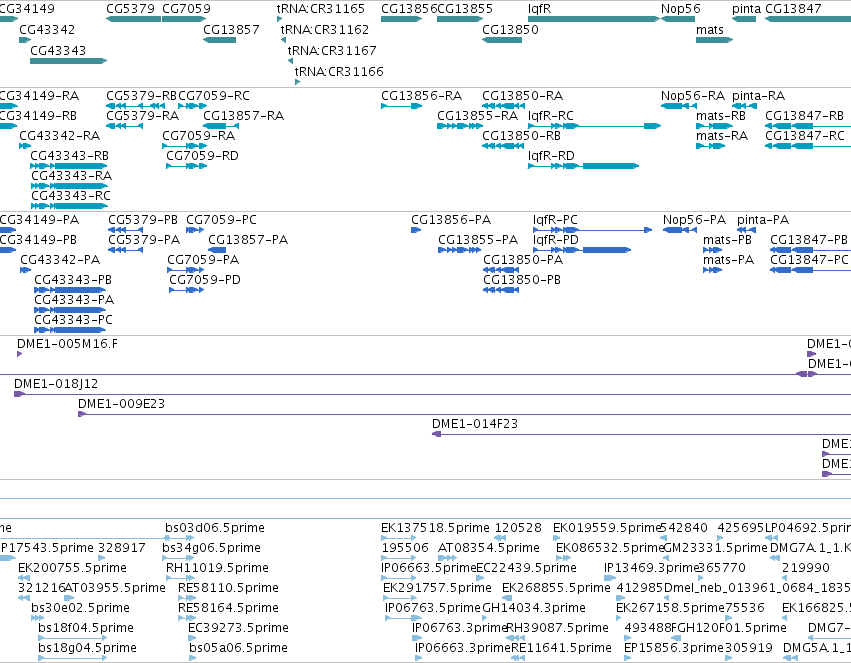The width and height of the screenshot is (851, 663).
Task: Click Nop56-PA protein feature
Action: coord(679,230)
